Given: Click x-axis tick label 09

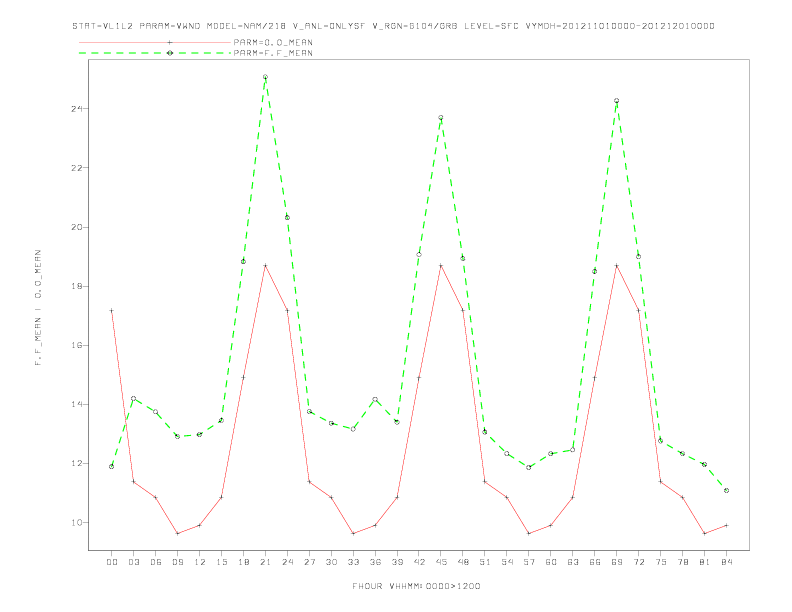Looking at the screenshot, I should tap(177, 562).
